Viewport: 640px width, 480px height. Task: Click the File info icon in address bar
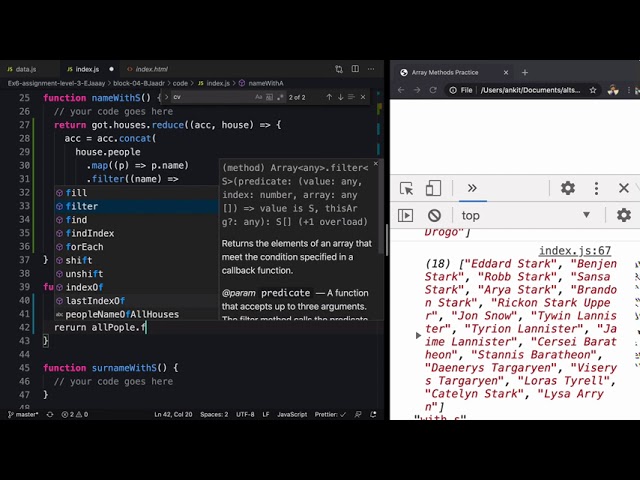(x=453, y=90)
